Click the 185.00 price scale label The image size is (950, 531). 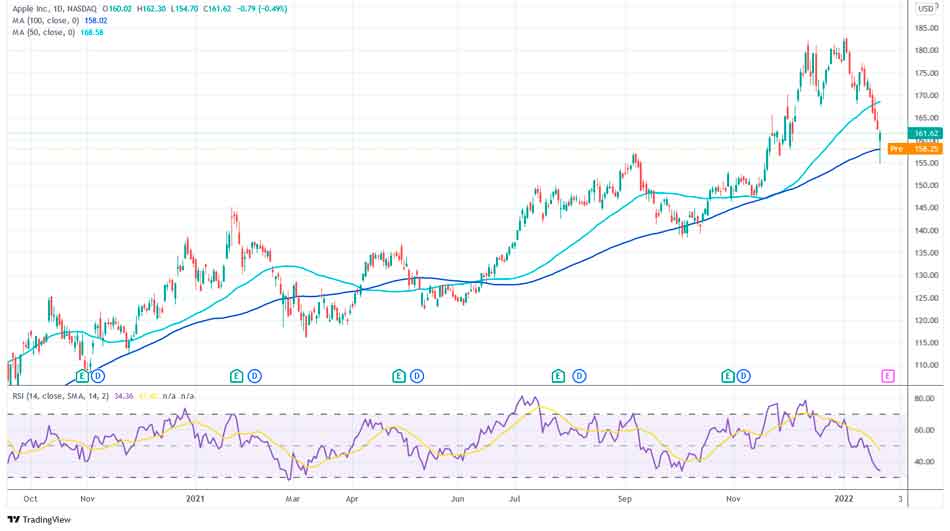pos(926,28)
